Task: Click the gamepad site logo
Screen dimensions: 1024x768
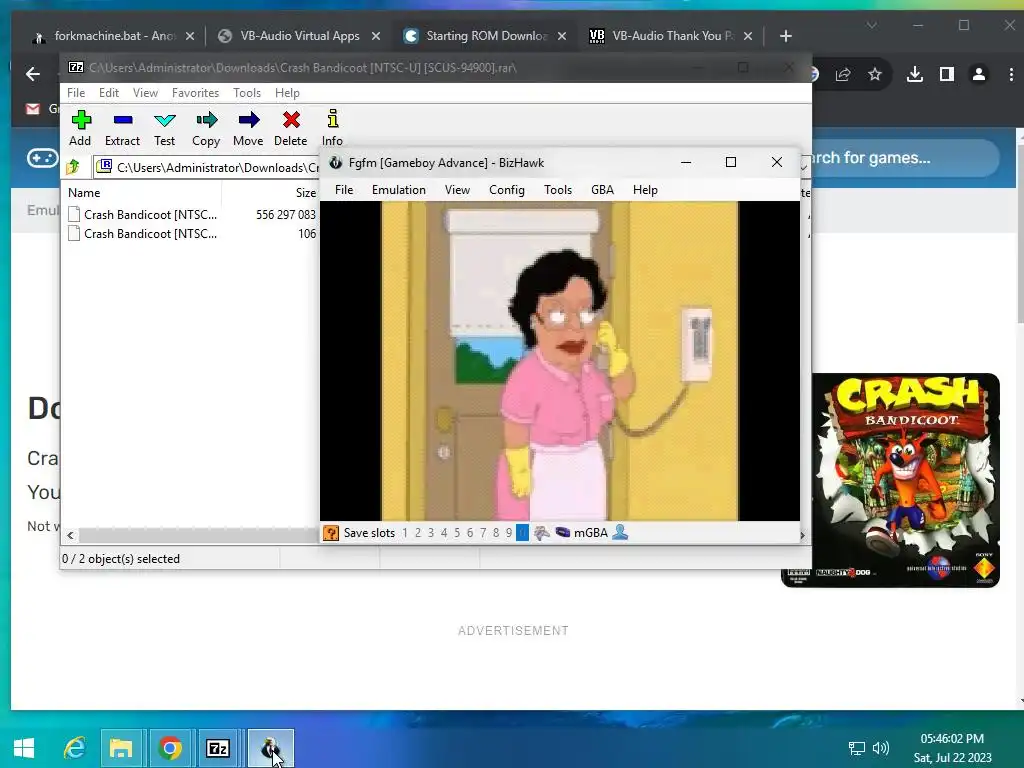Action: tap(42, 157)
